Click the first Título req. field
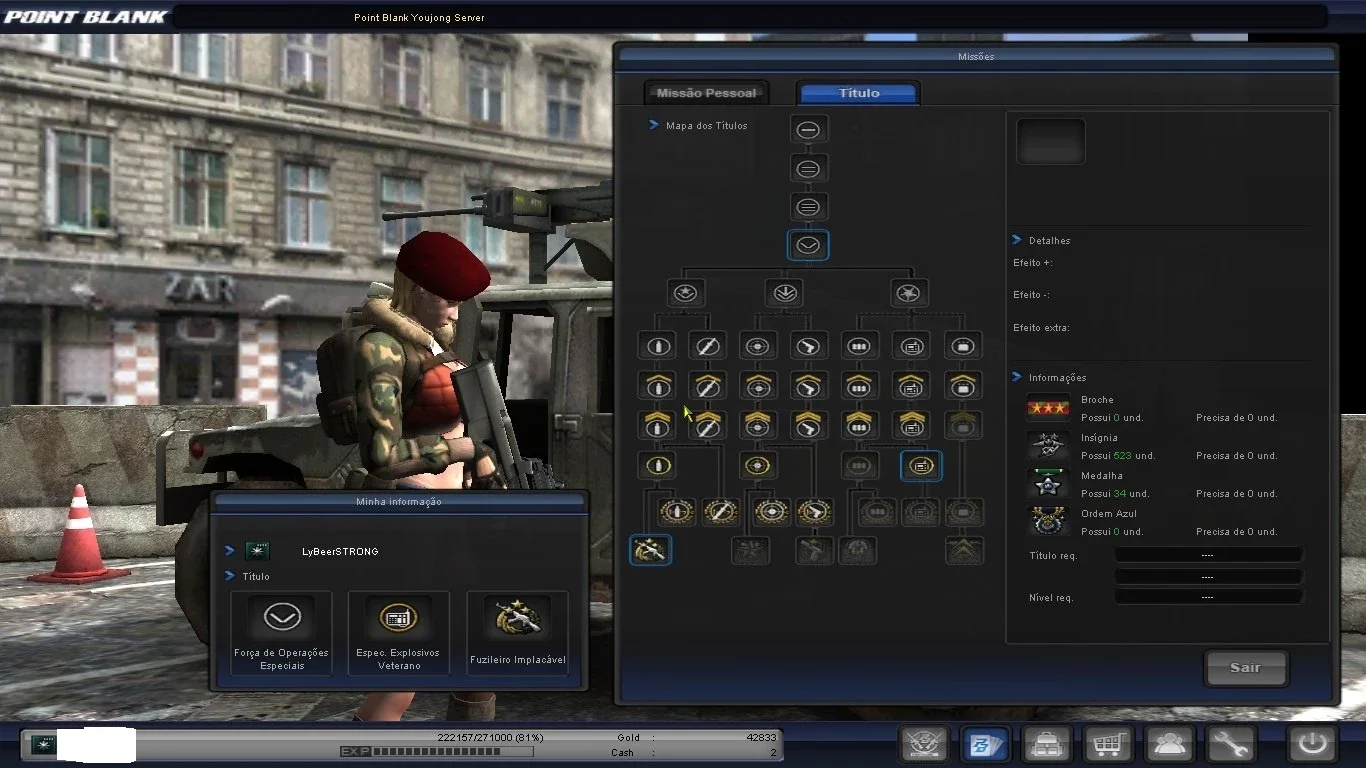1366x768 pixels. coord(1208,555)
